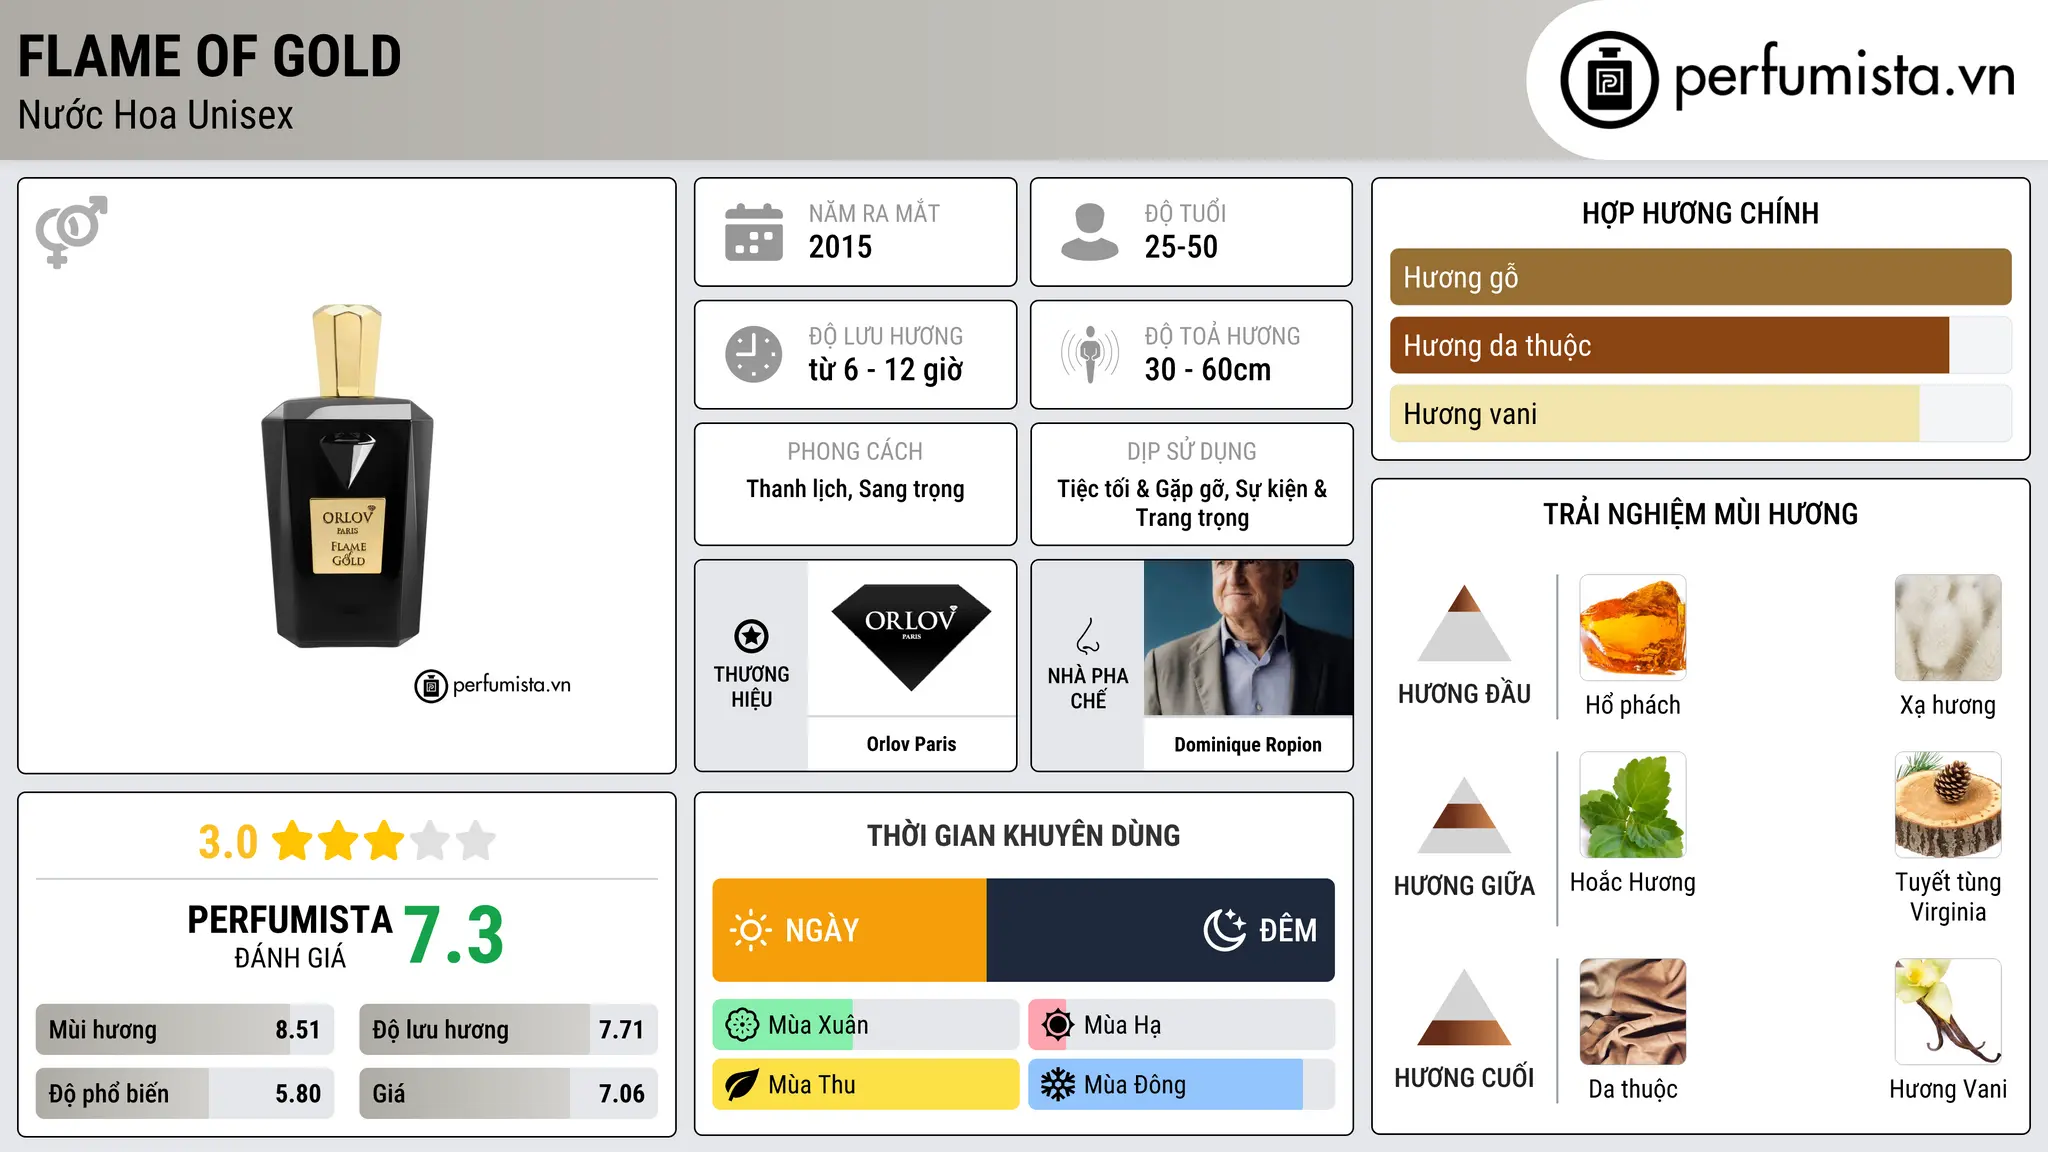Click the 3.0 star rating number
Image resolution: width=2048 pixels, height=1152 pixels.
(228, 842)
